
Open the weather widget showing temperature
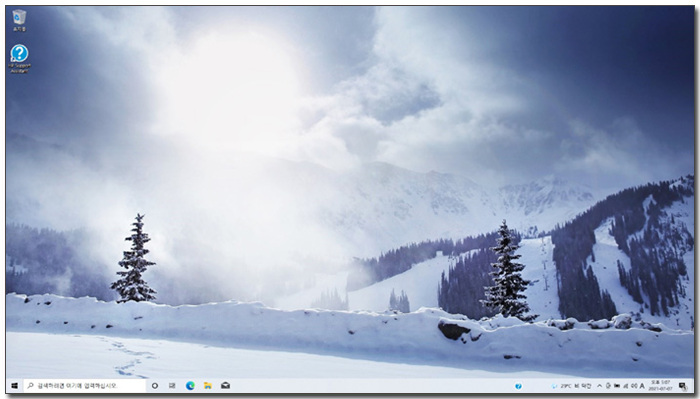point(572,386)
